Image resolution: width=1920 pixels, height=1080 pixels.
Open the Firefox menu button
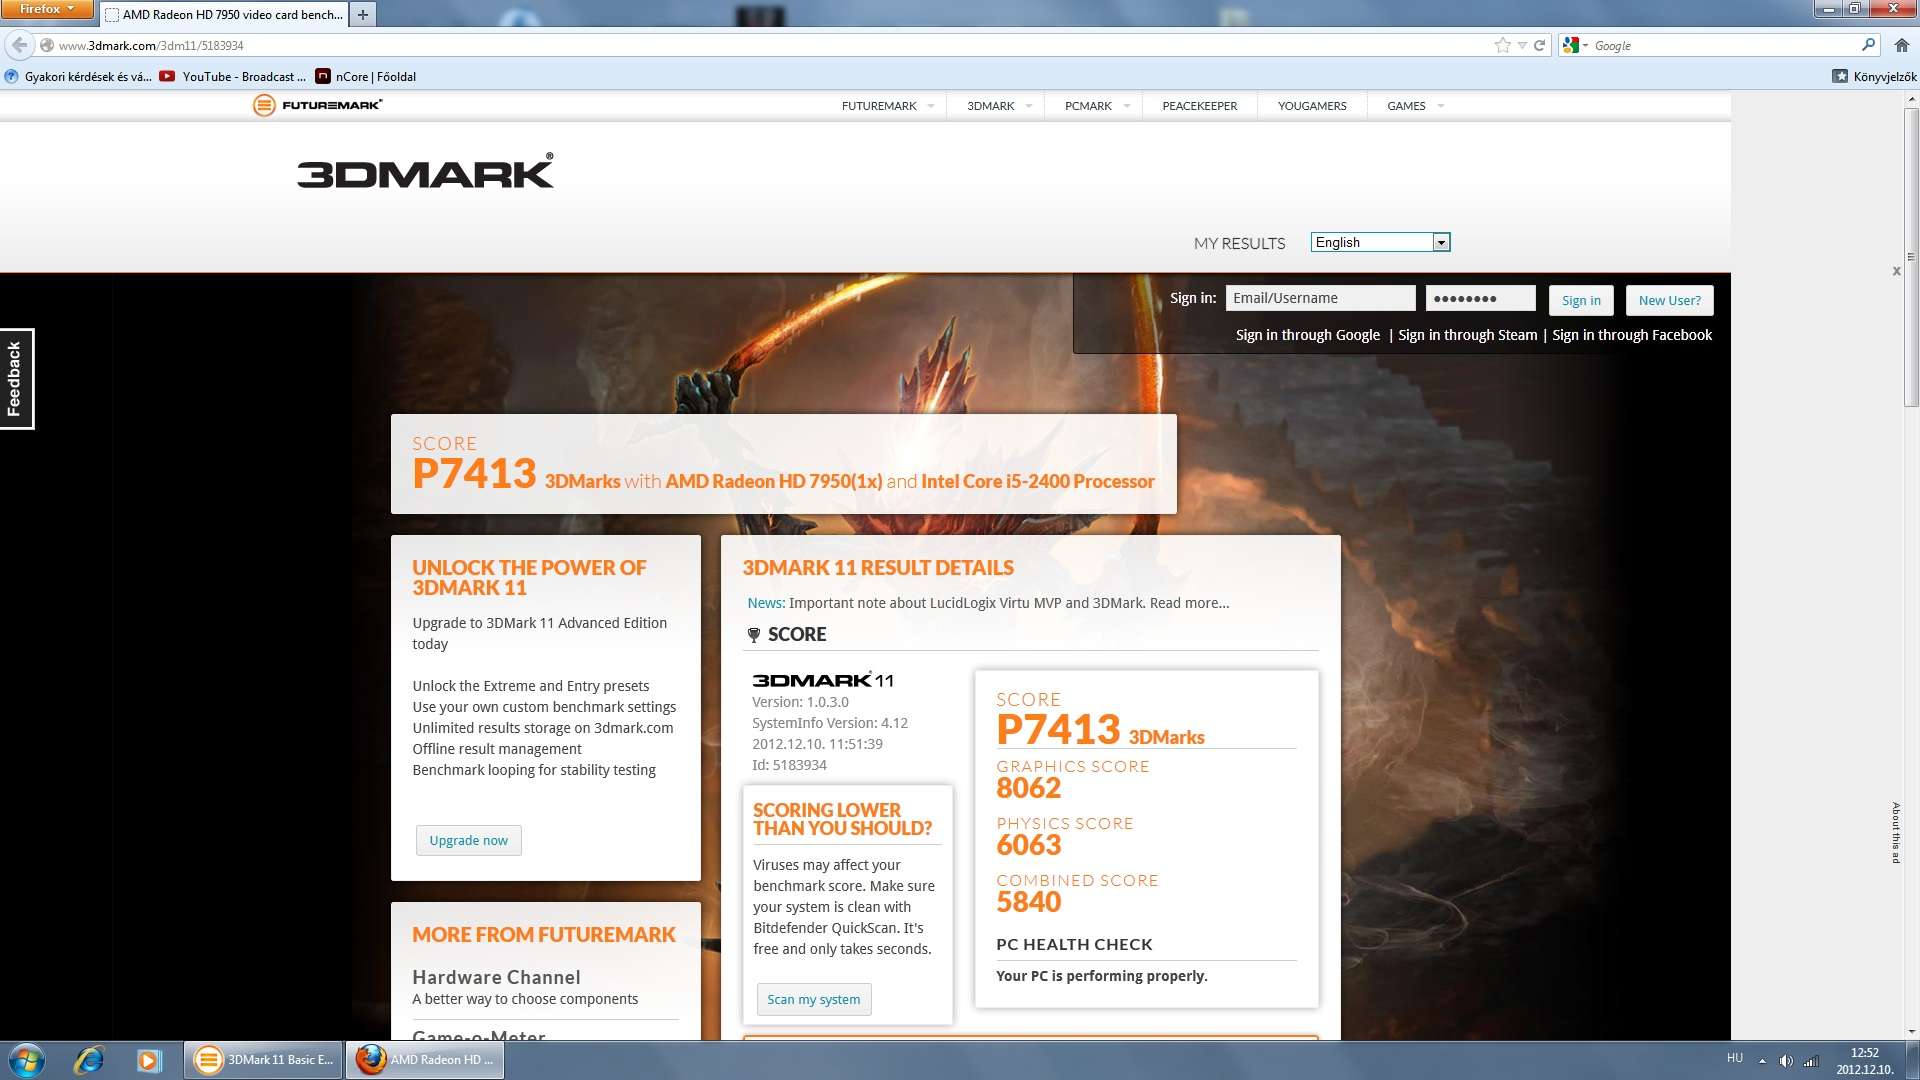(47, 9)
